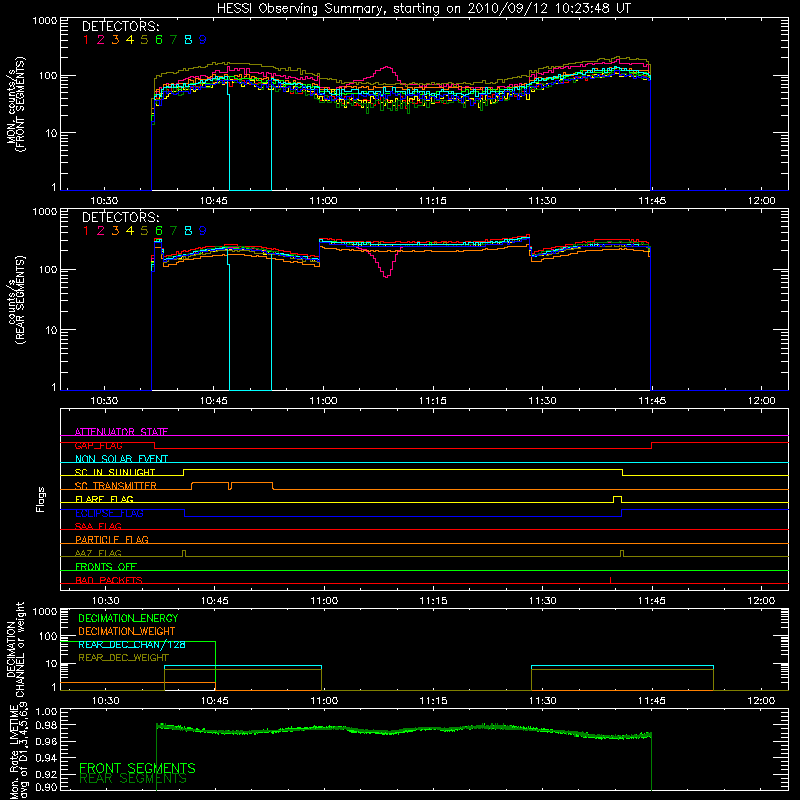Select detector 3 legend in front segments plot
The width and height of the screenshot is (800, 800).
point(115,40)
